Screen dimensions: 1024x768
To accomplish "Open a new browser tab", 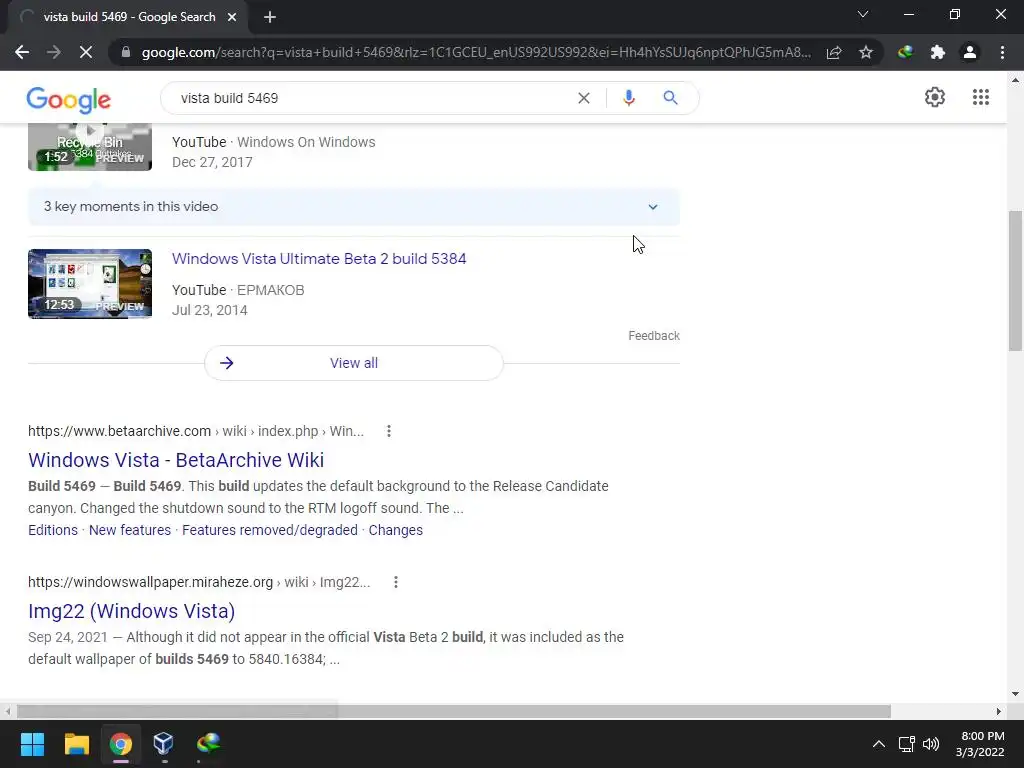I will pyautogui.click(x=270, y=18).
